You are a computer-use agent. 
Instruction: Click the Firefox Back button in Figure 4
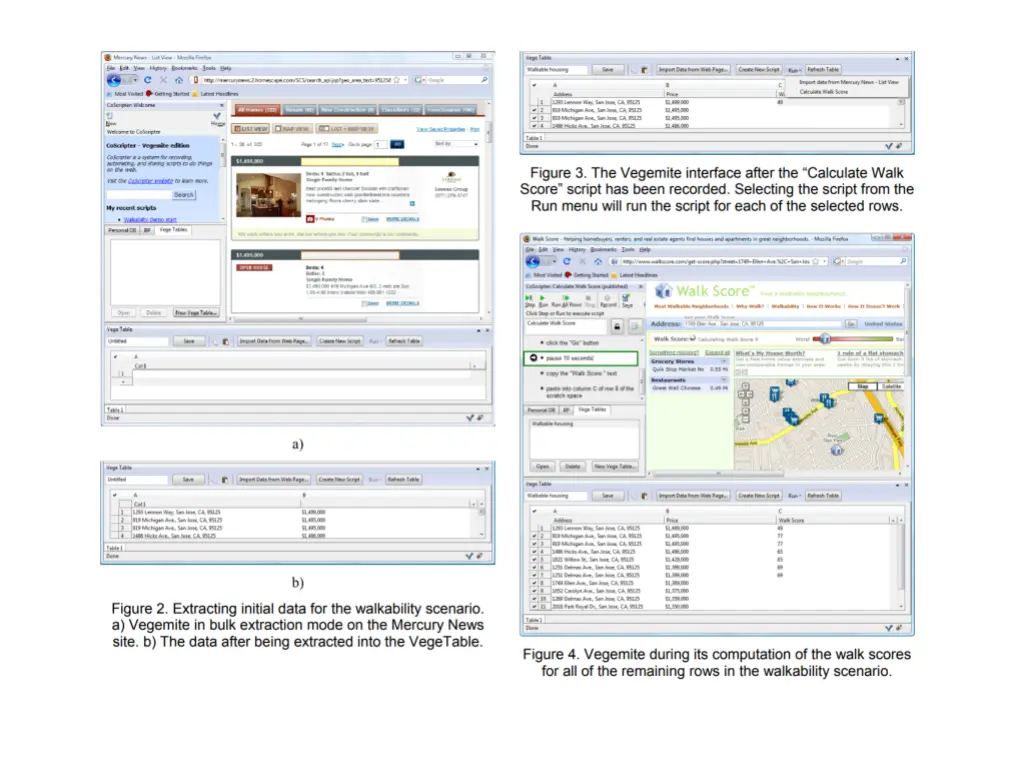point(534,261)
